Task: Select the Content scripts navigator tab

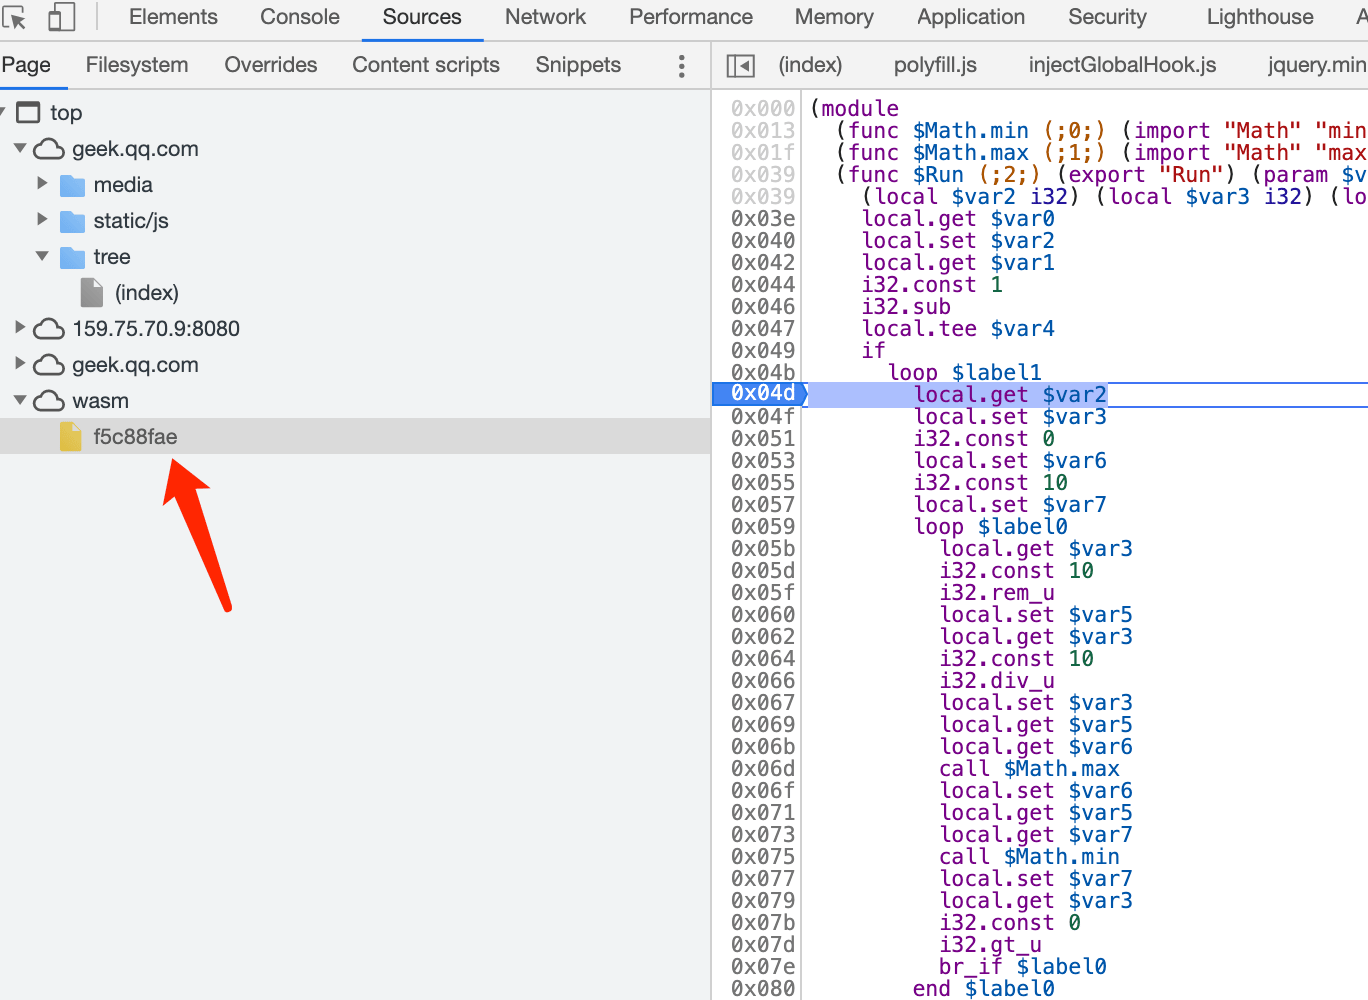Action: (x=426, y=65)
